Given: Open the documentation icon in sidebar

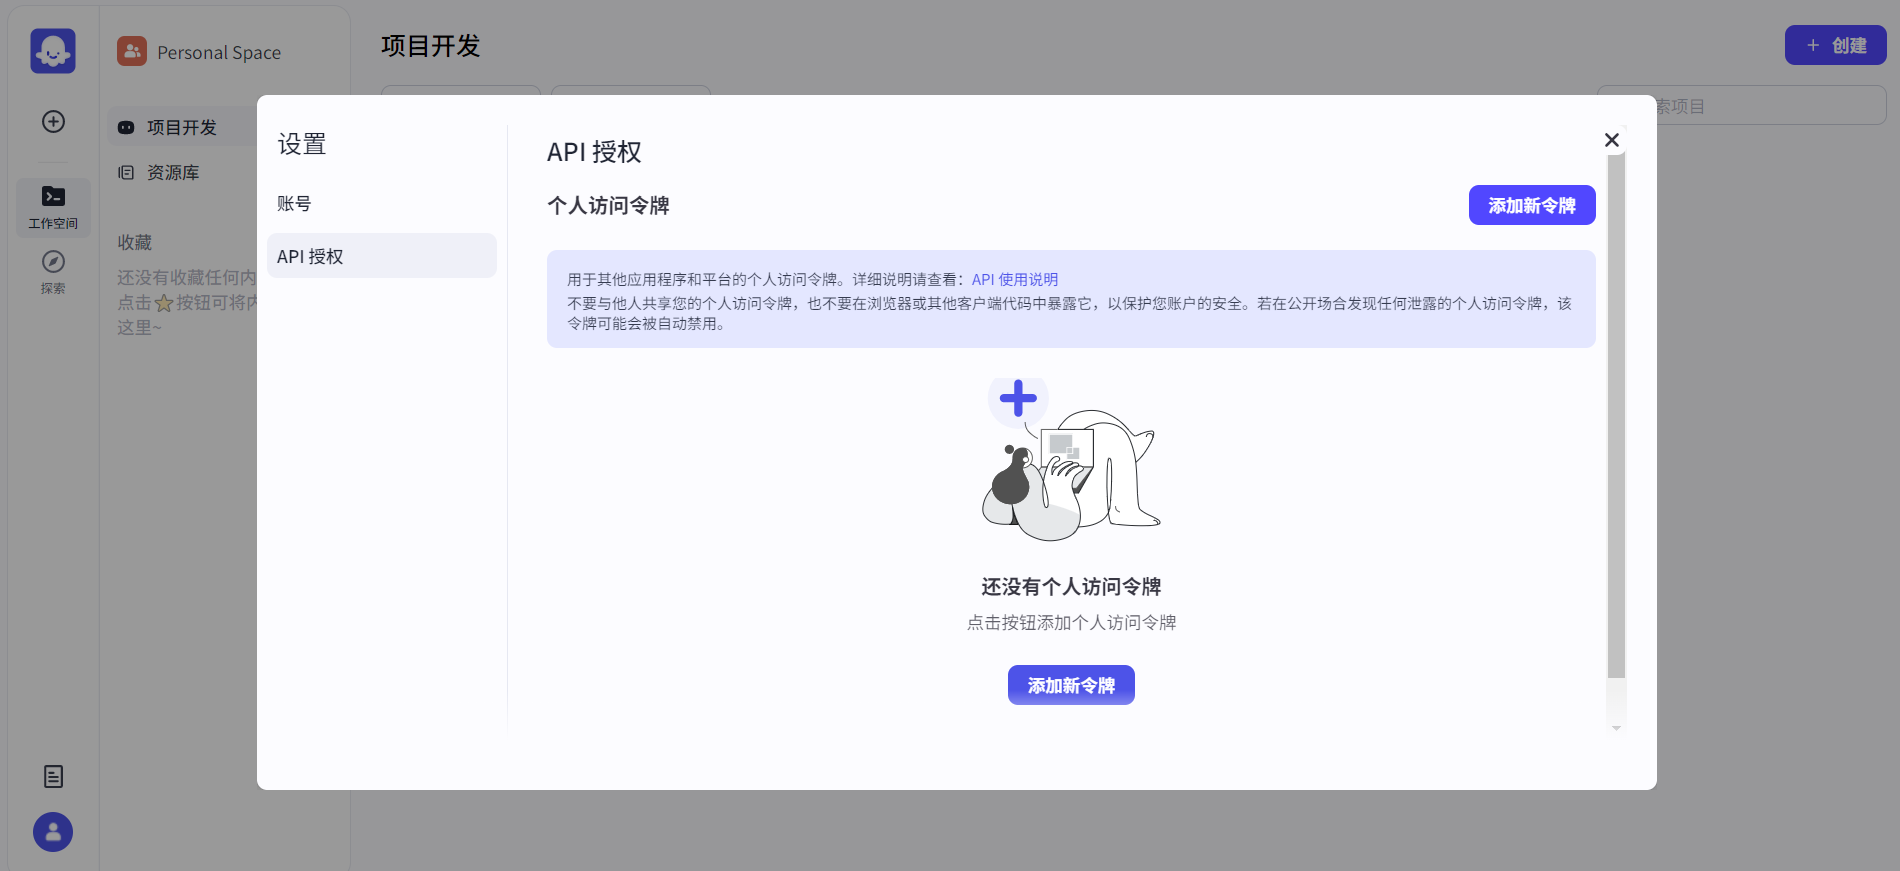Looking at the screenshot, I should pyautogui.click(x=53, y=776).
